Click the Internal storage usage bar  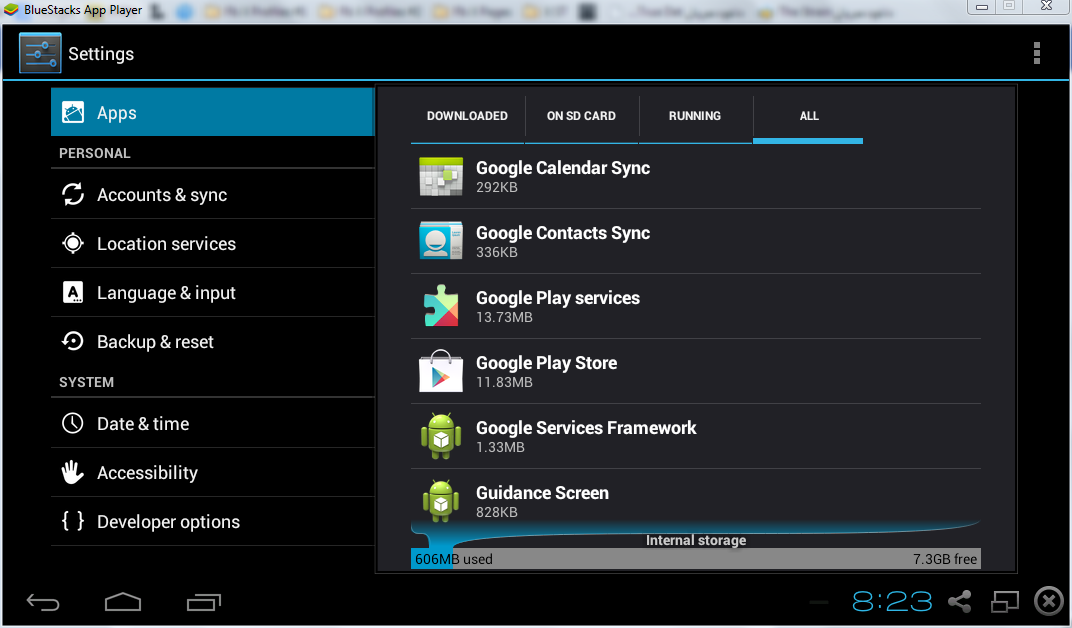[x=695, y=559]
